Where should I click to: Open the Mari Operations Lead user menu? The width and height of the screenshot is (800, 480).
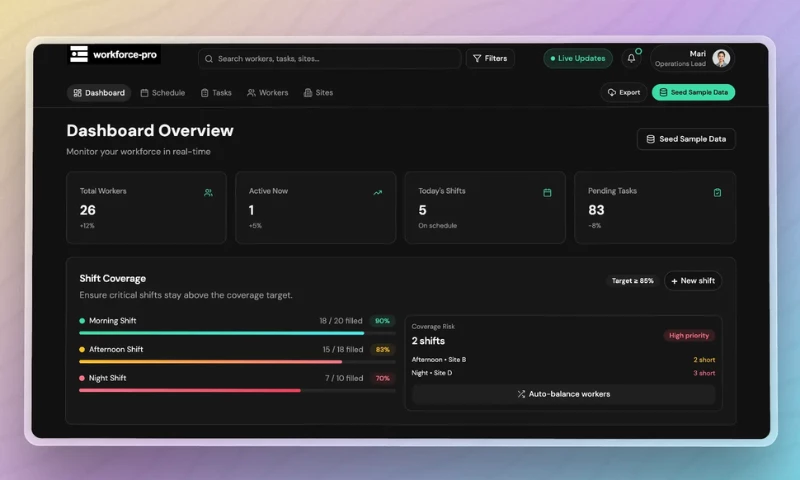tap(692, 58)
